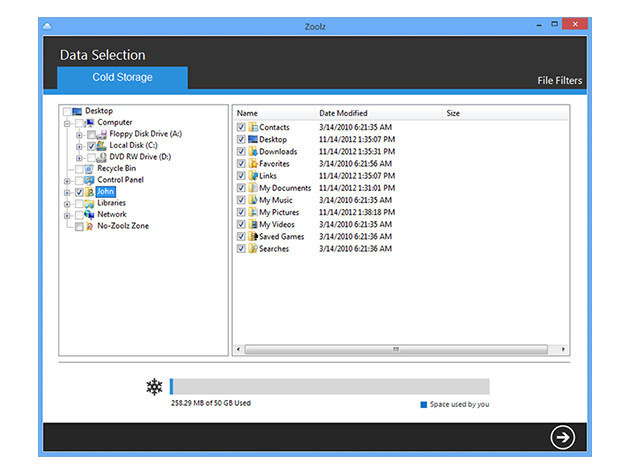Click the DVD RW Drive (D:) icon
Screen dimensions: 630x473
tap(103, 158)
